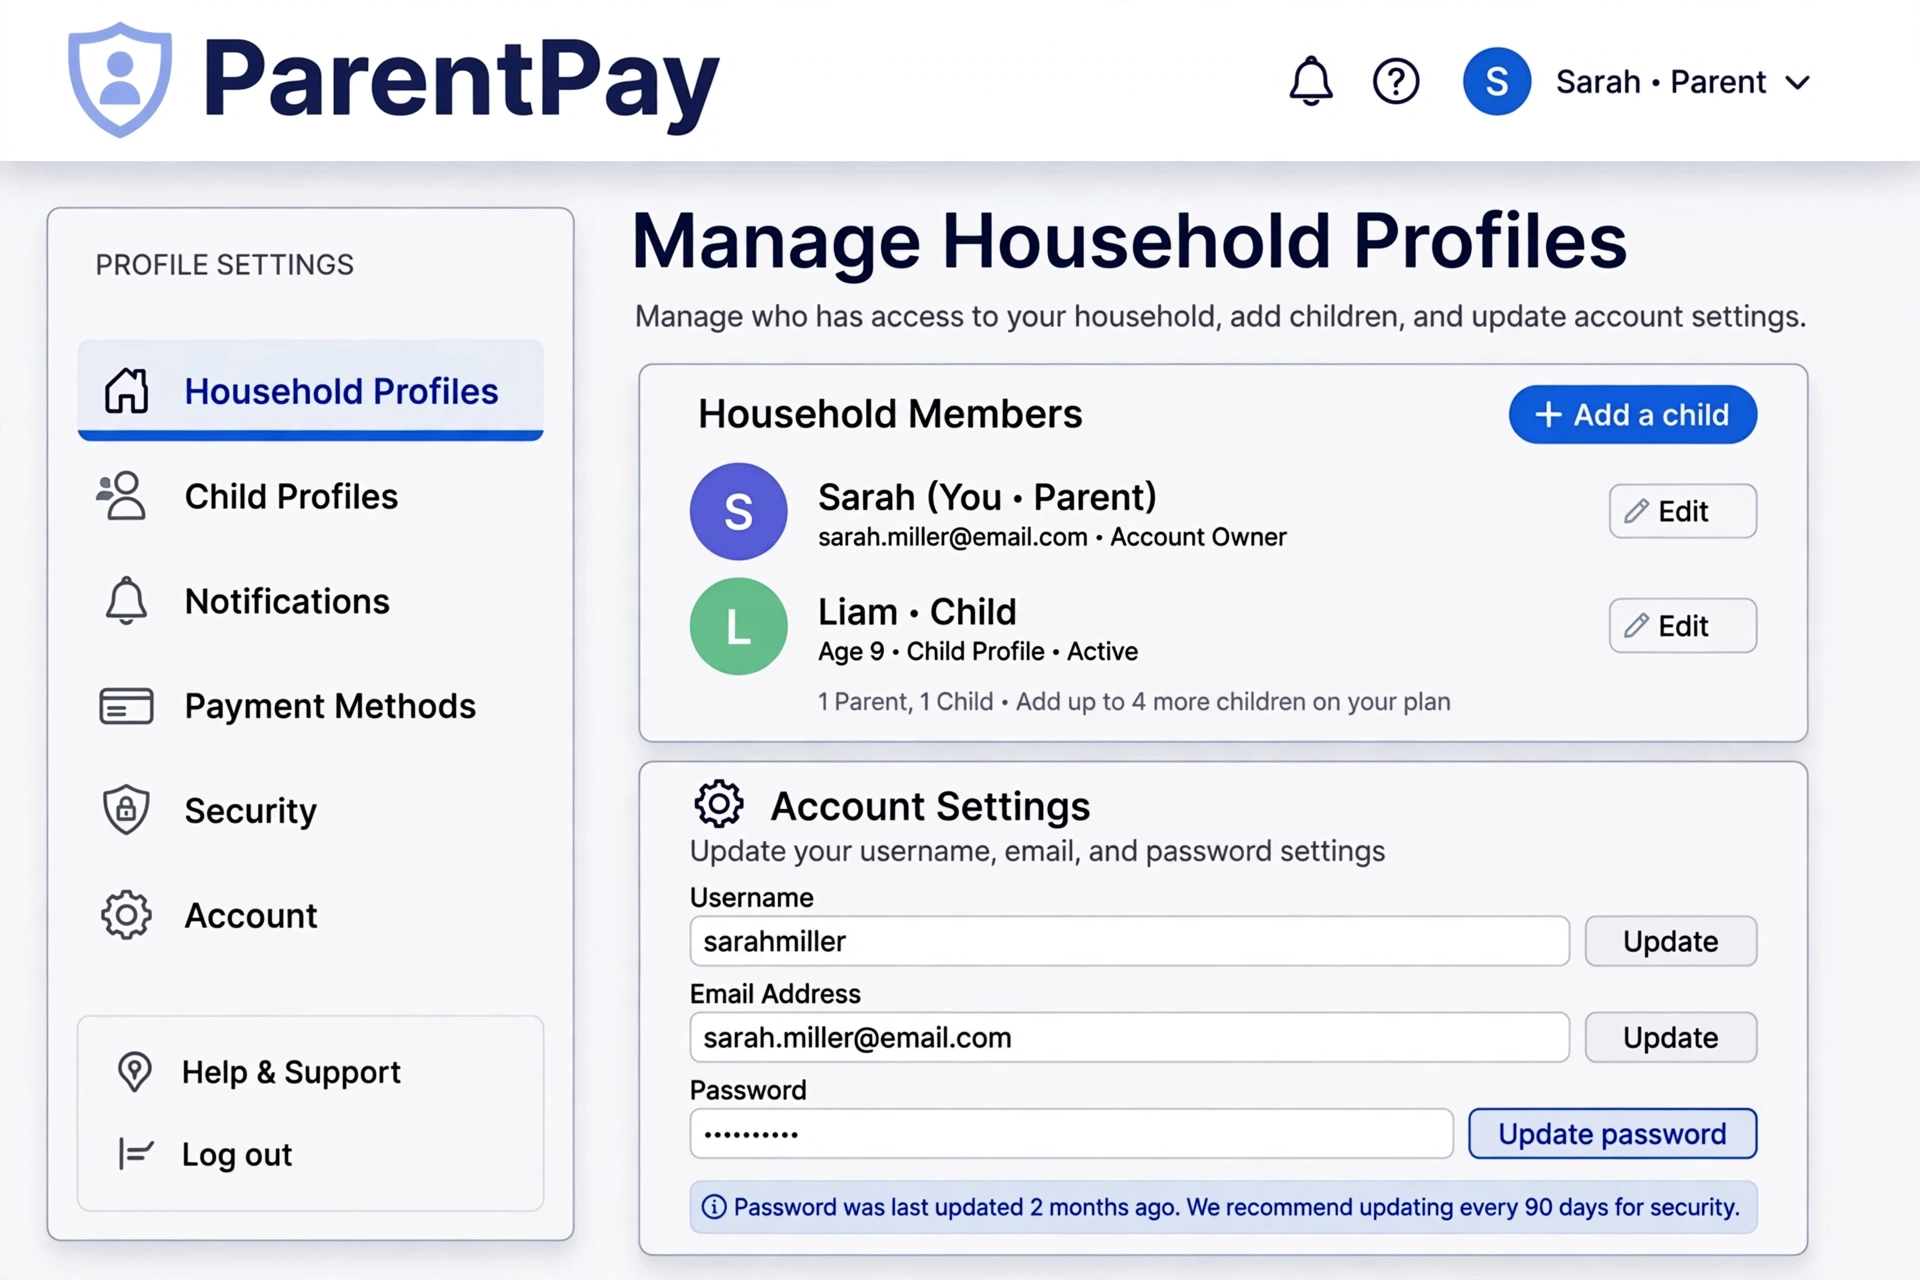
Task: Click the help question mark icon
Action: point(1396,81)
